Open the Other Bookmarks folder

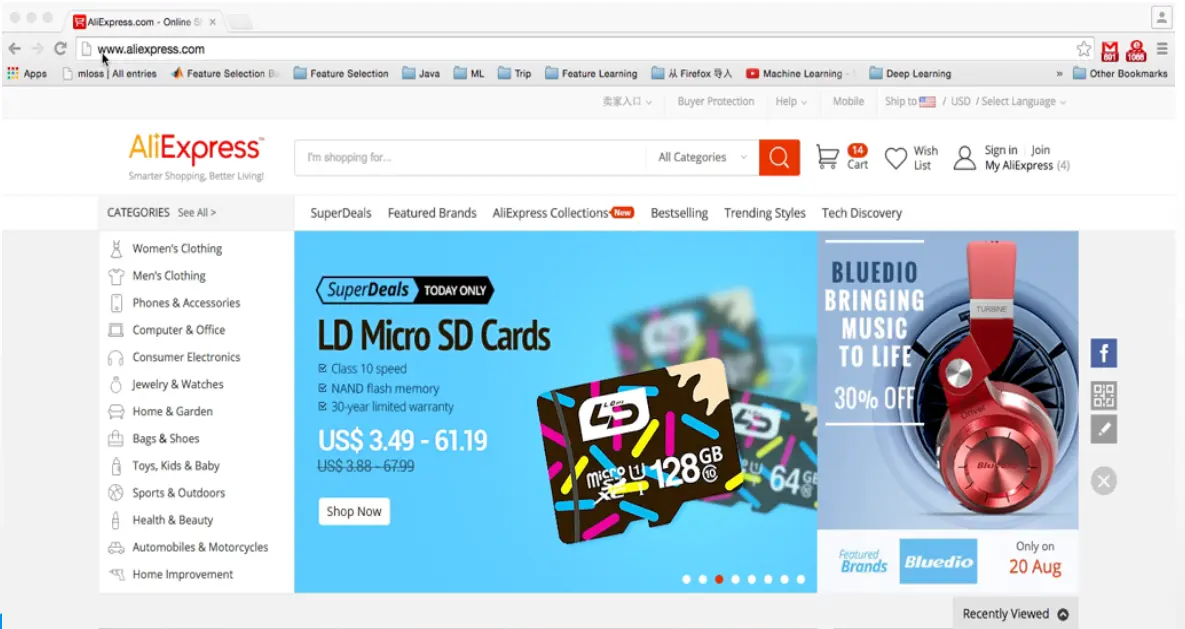[x=1120, y=73]
